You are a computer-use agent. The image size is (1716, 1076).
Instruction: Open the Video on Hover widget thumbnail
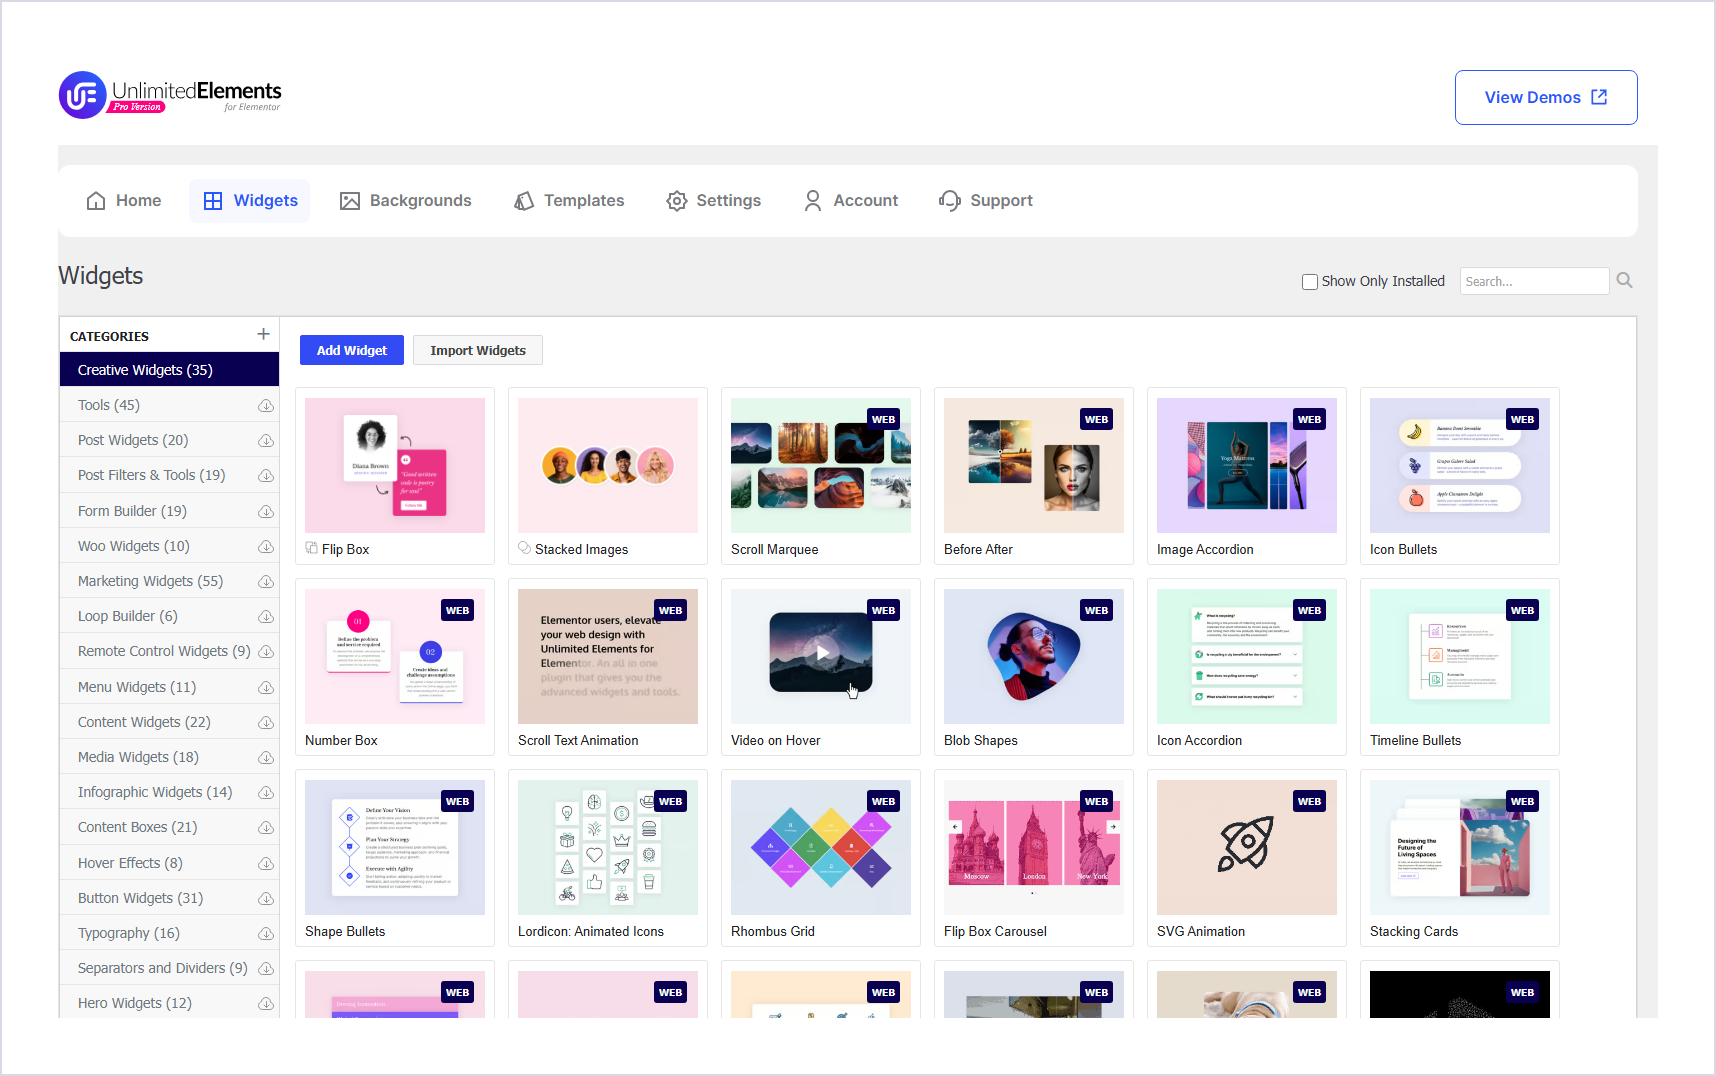[821, 656]
